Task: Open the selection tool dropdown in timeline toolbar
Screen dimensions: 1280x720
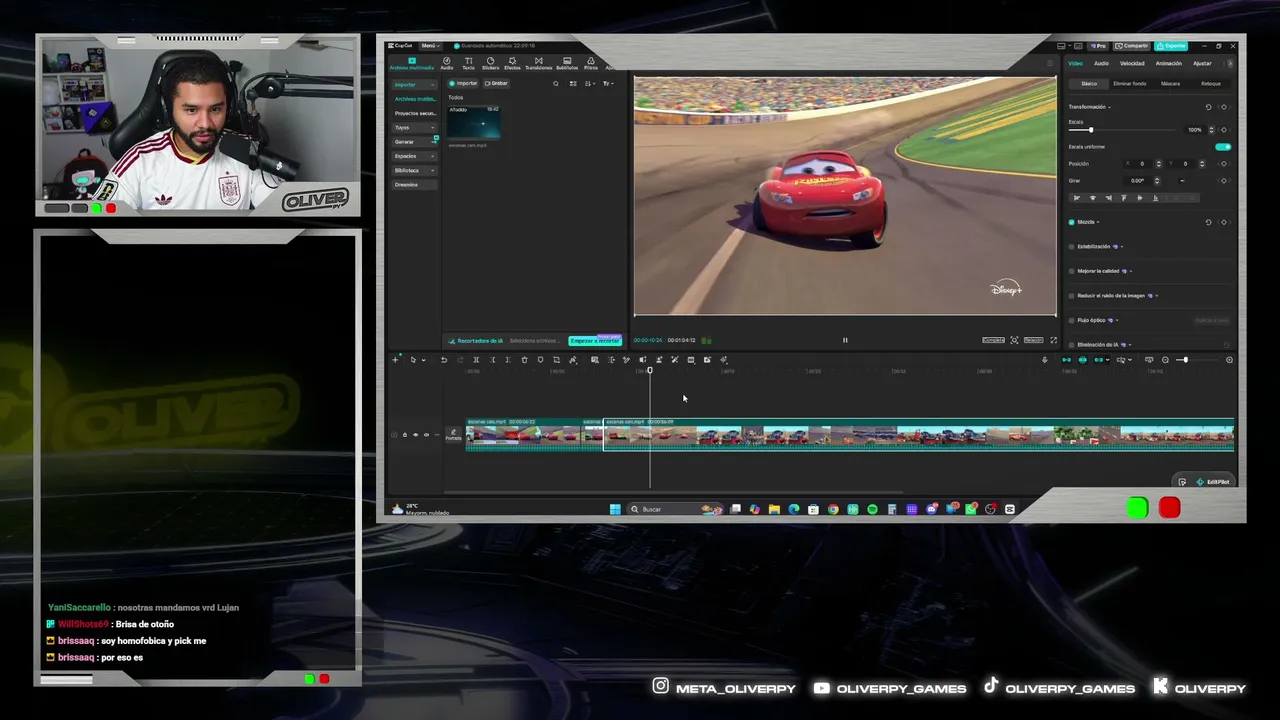Action: coord(423,360)
